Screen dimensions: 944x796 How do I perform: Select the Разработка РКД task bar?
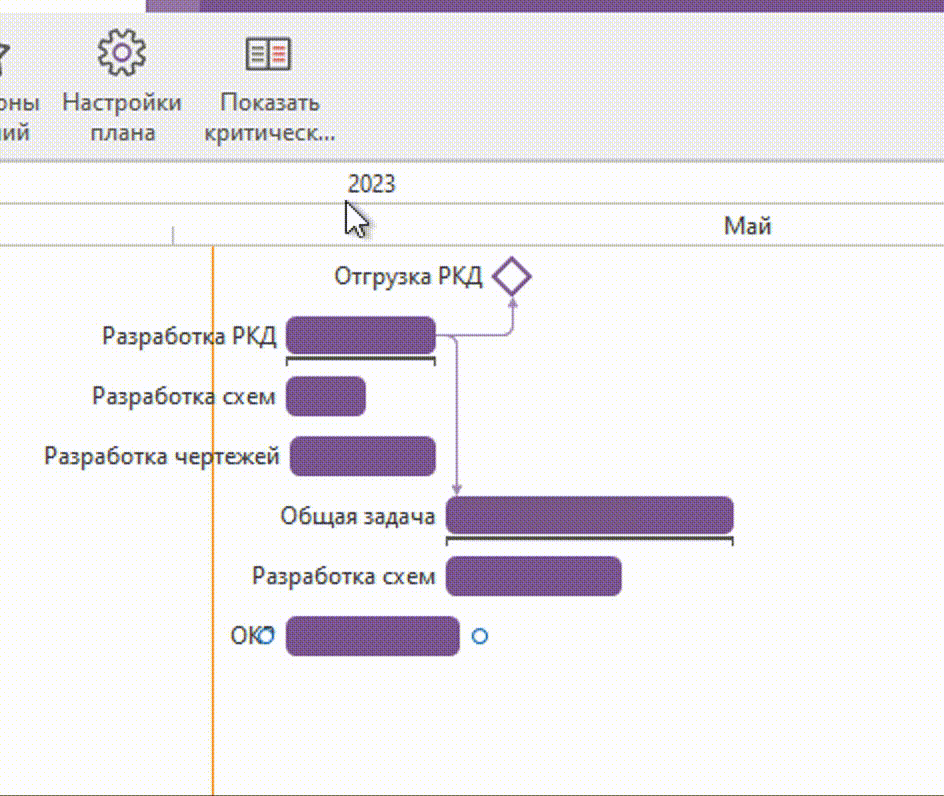[360, 335]
